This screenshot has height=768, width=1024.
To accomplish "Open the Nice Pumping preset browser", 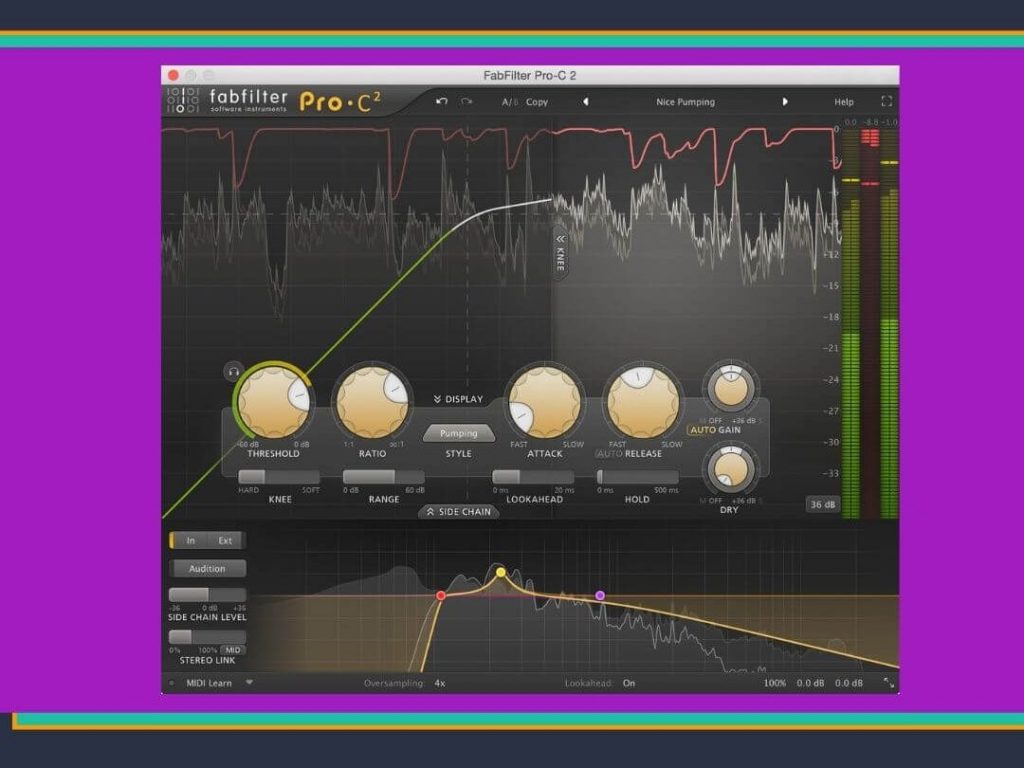I will [x=688, y=101].
